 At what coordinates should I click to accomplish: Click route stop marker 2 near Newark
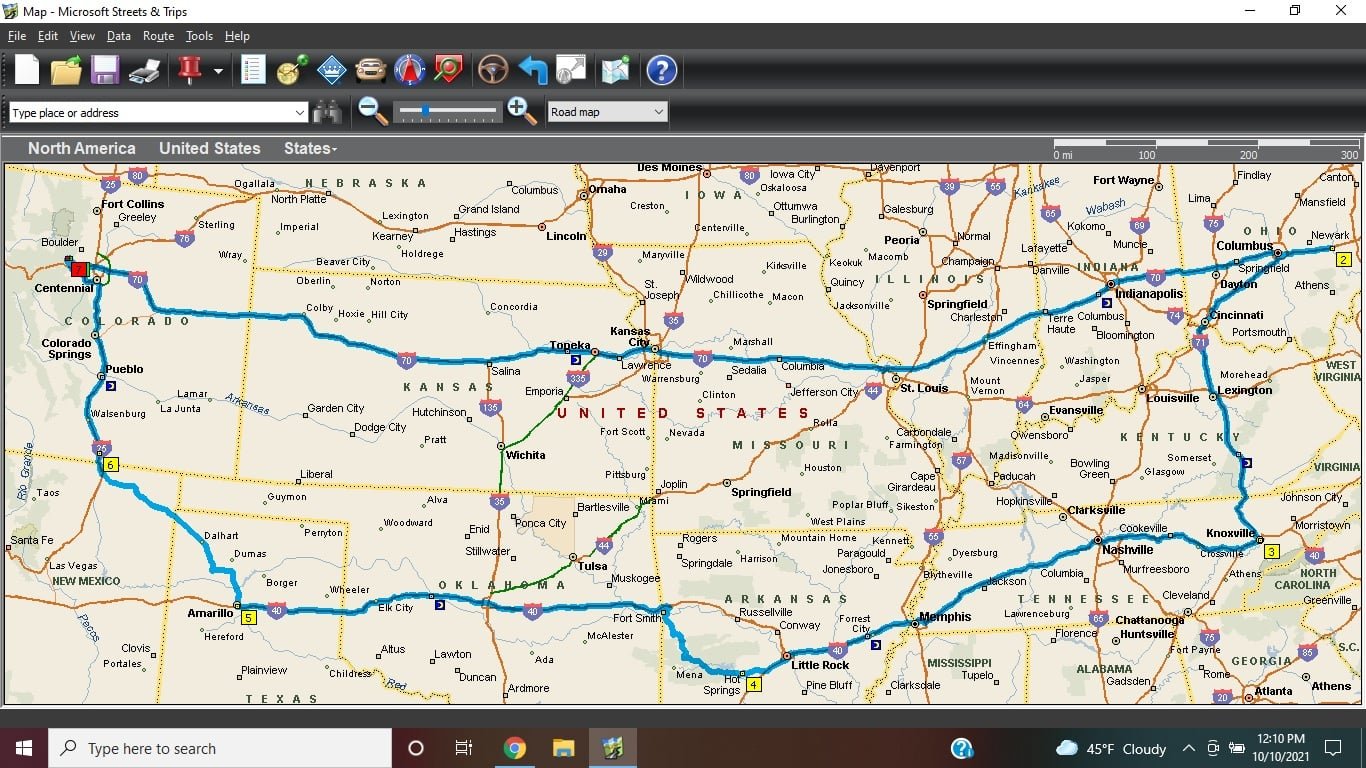click(1344, 259)
